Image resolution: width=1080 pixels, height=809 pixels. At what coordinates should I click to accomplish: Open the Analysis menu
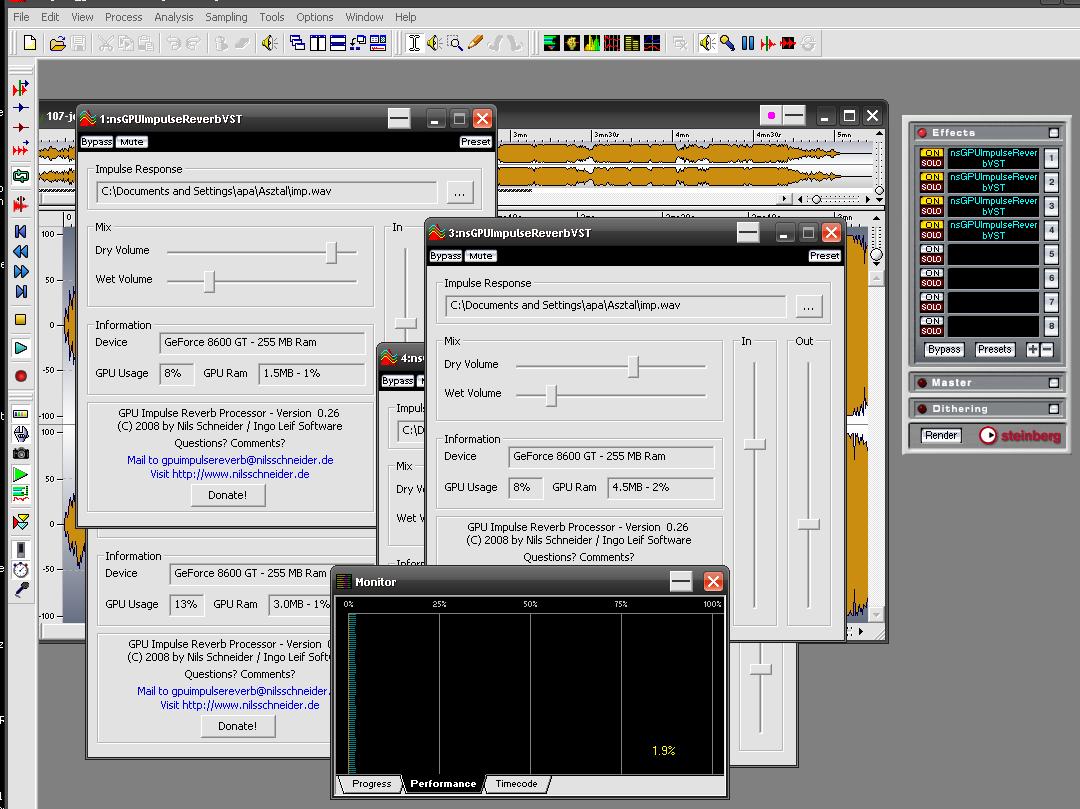[174, 17]
